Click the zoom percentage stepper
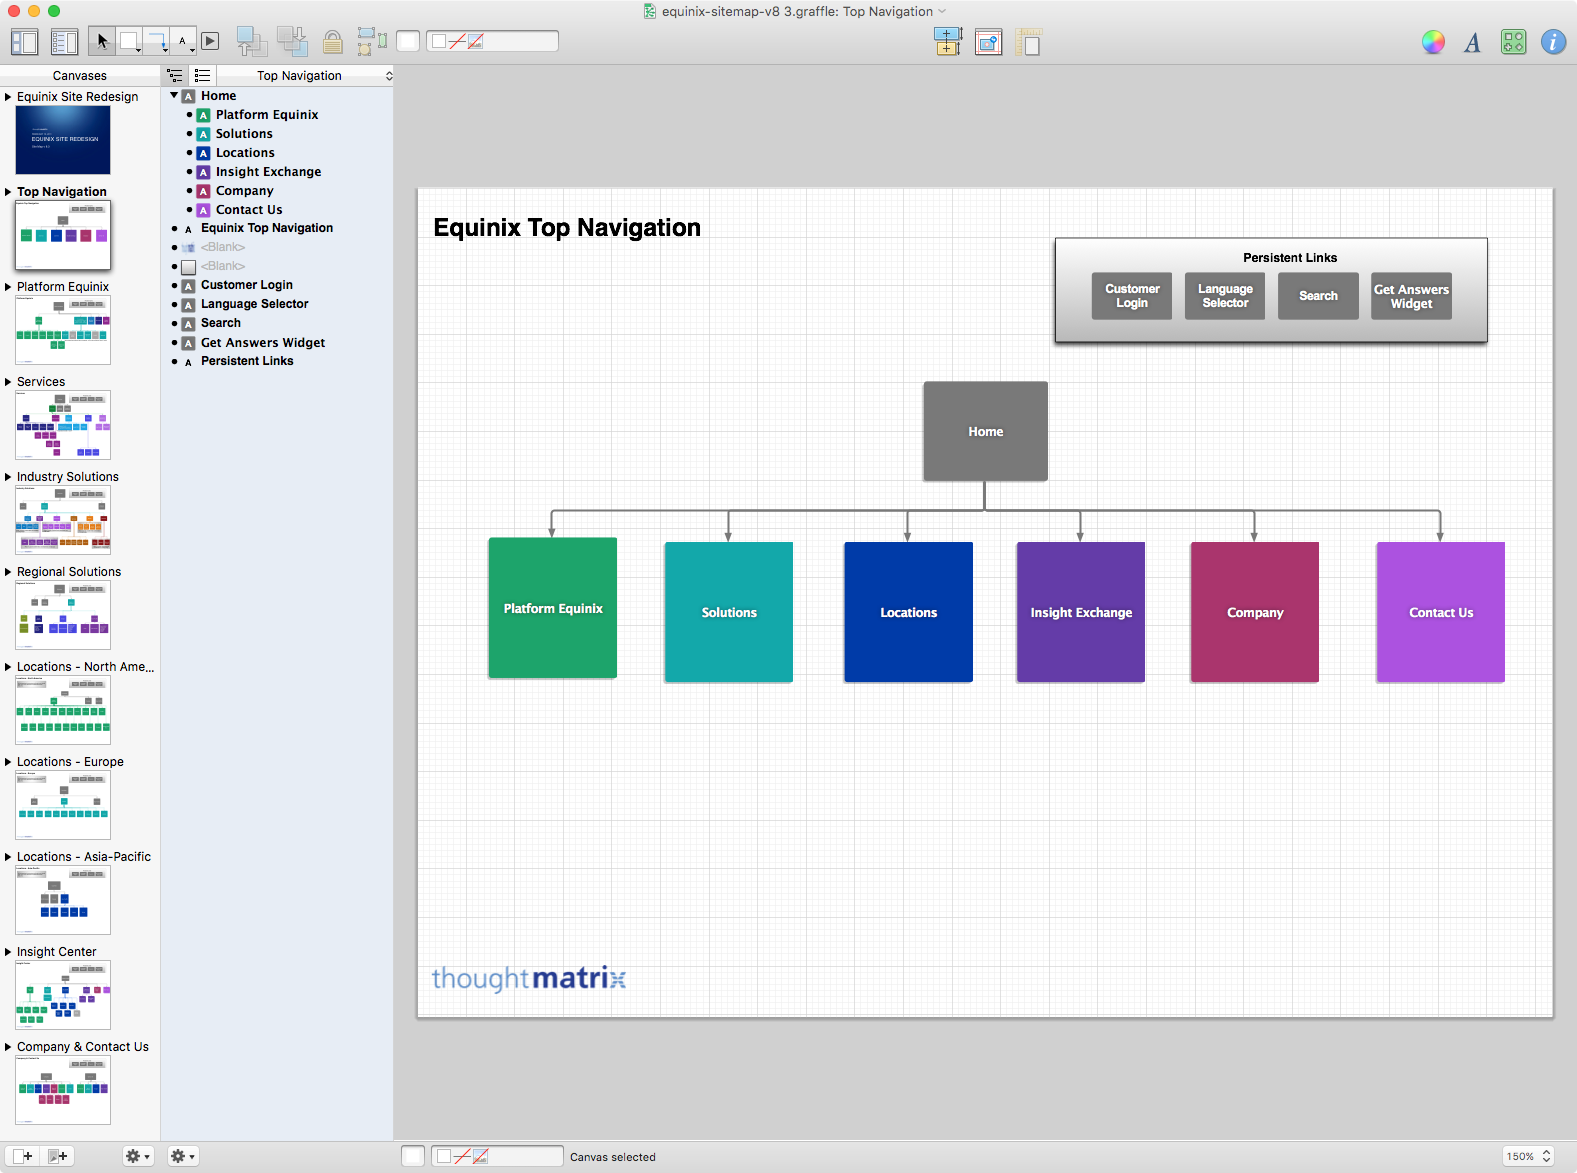 (1546, 1156)
